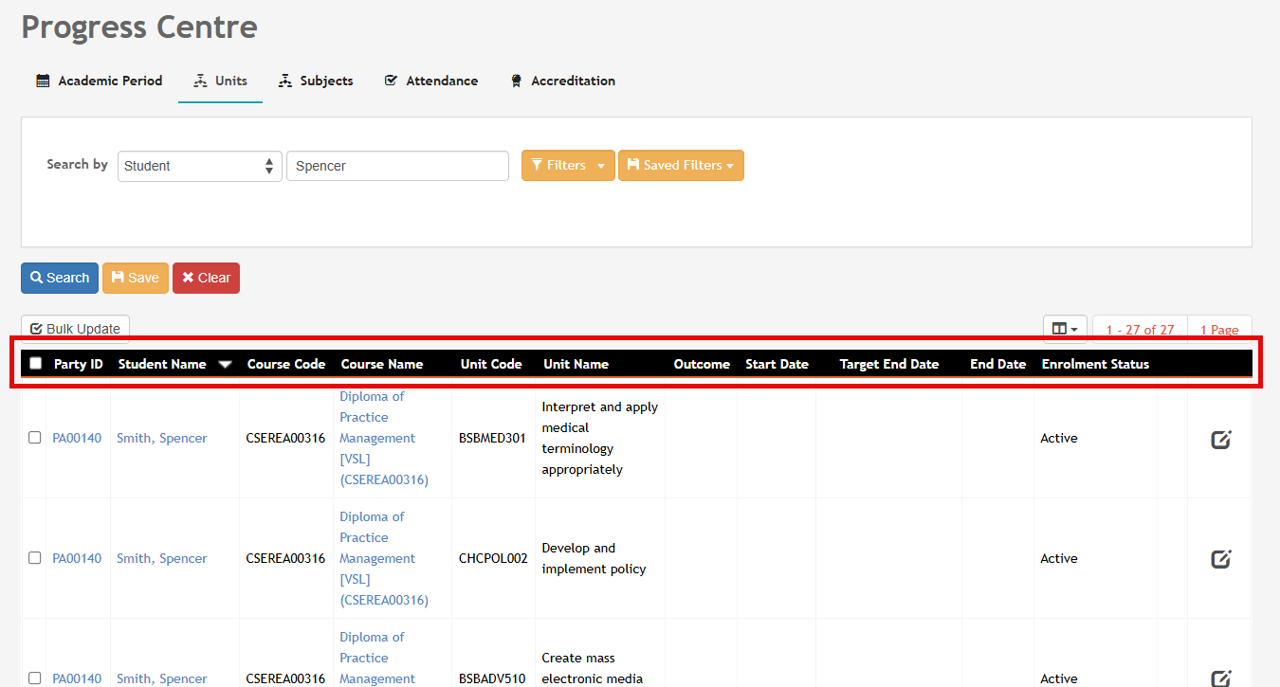The image size is (1280, 687).
Task: Open the Saved Filters dropdown
Action: pos(681,166)
